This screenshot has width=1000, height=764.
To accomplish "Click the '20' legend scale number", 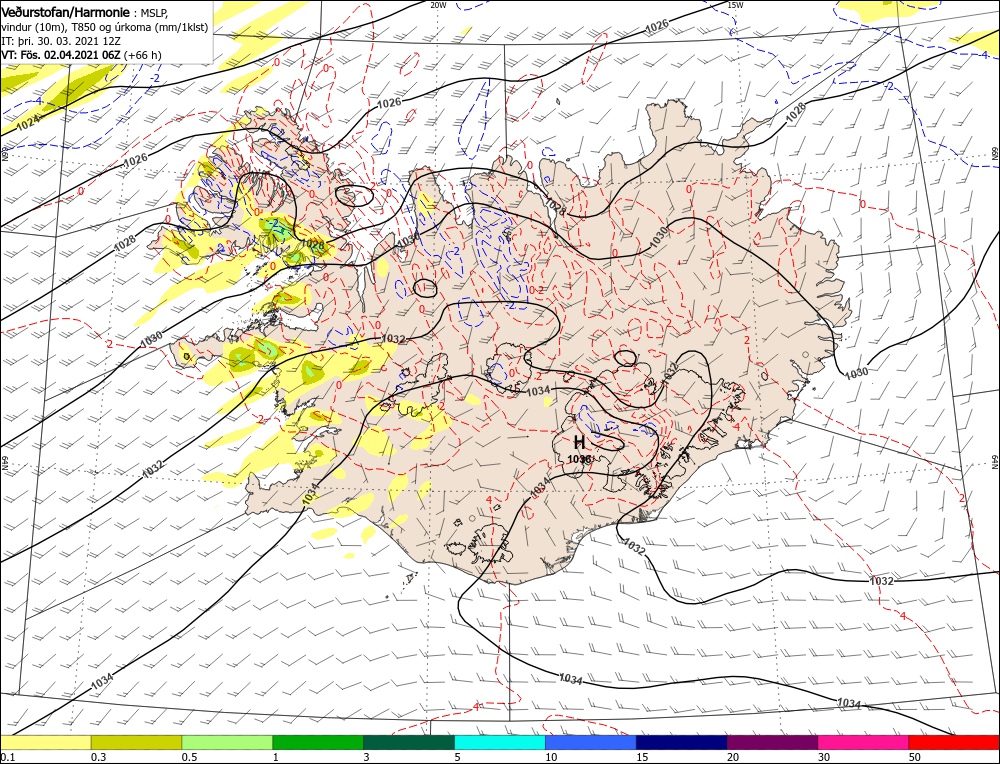I will pos(733,756).
